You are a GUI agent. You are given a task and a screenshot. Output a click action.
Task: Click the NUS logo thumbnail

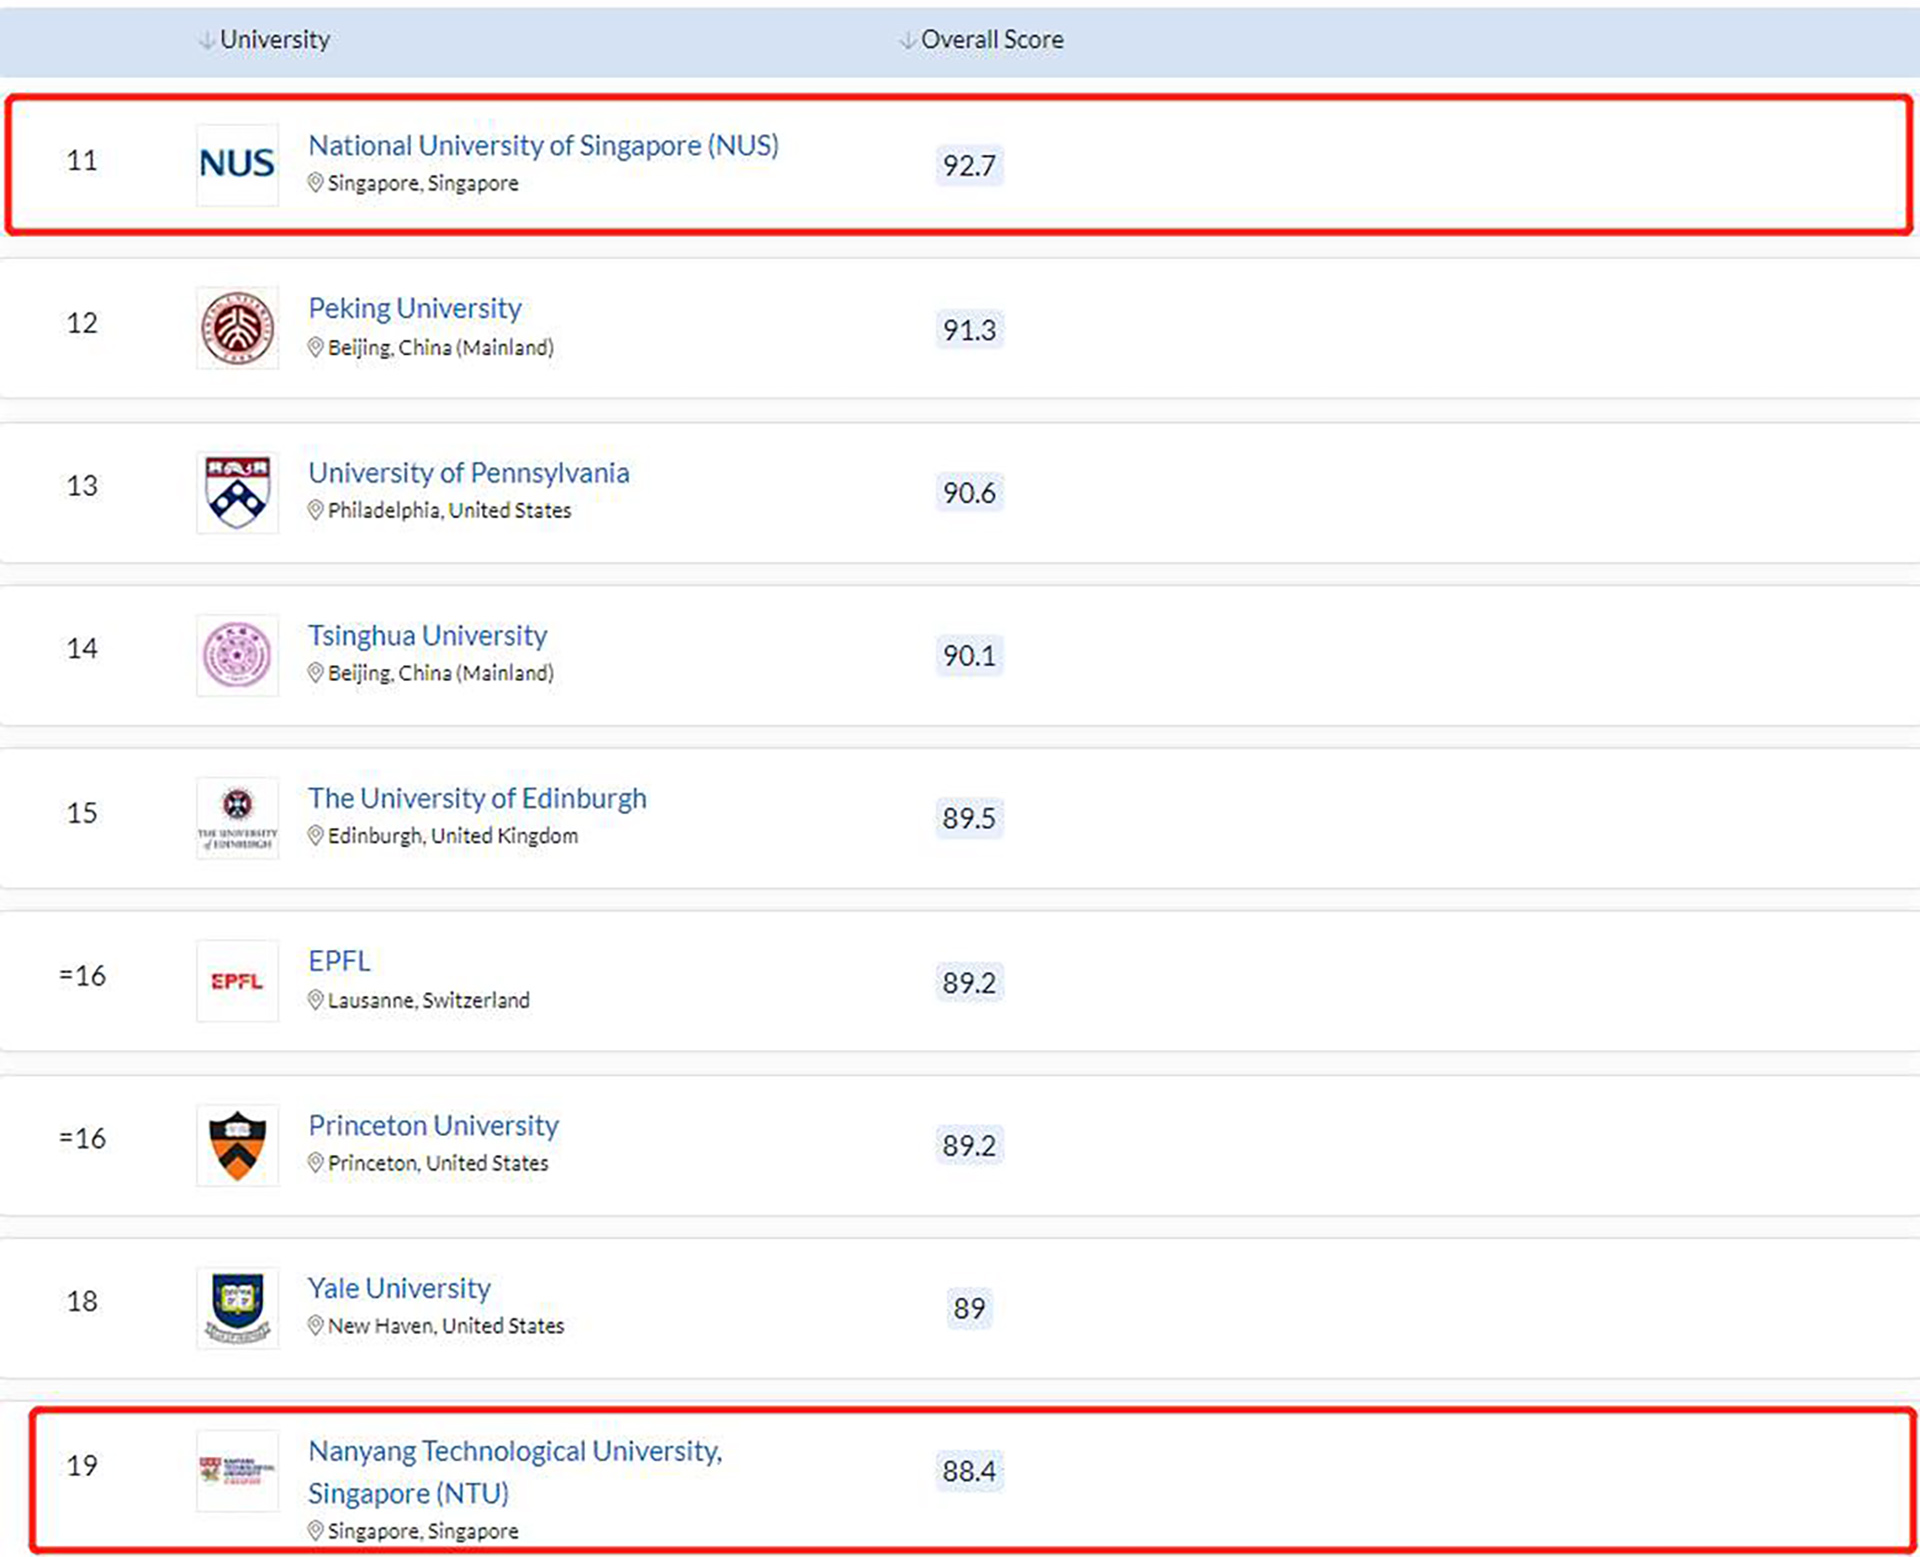tap(237, 165)
